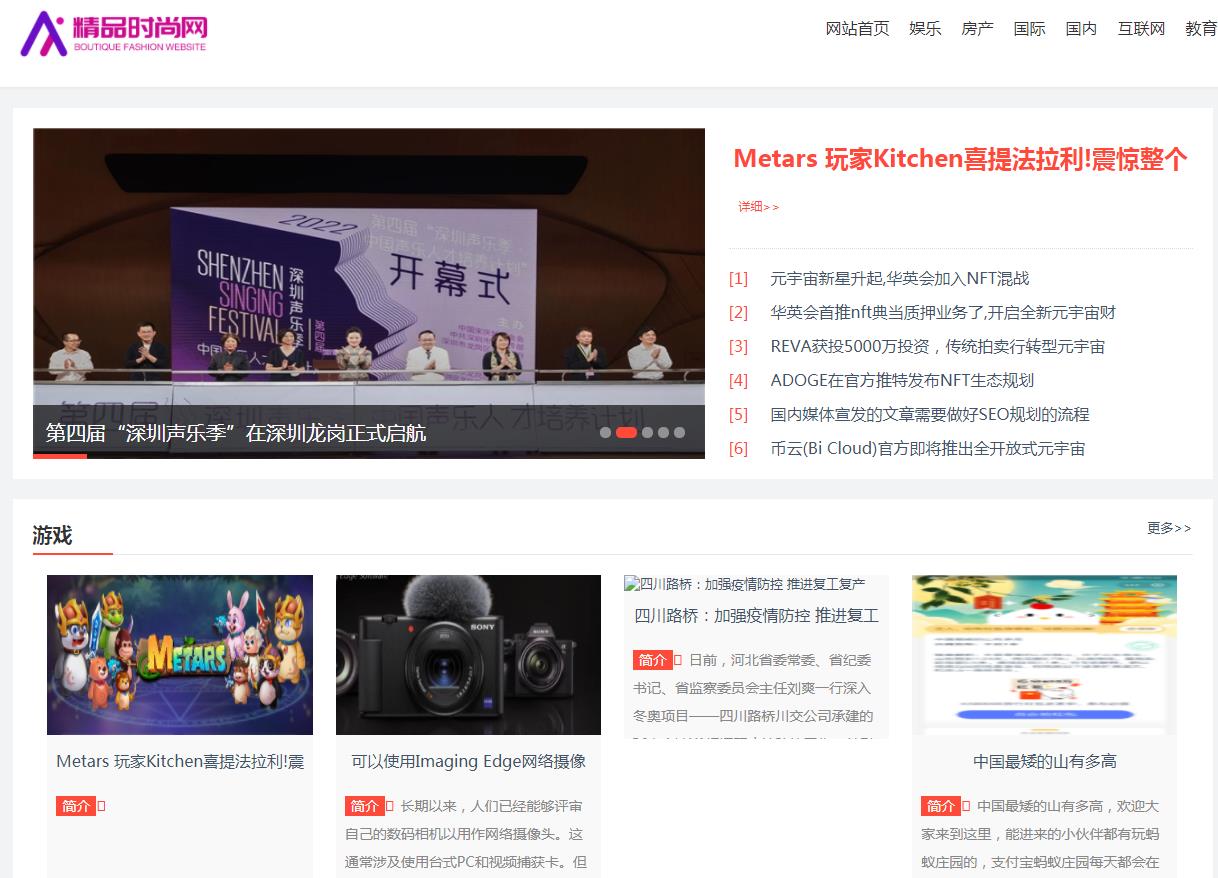Screen dimensions: 1218x878
Task: Jump to the fifth carousel dot
Action: click(679, 433)
